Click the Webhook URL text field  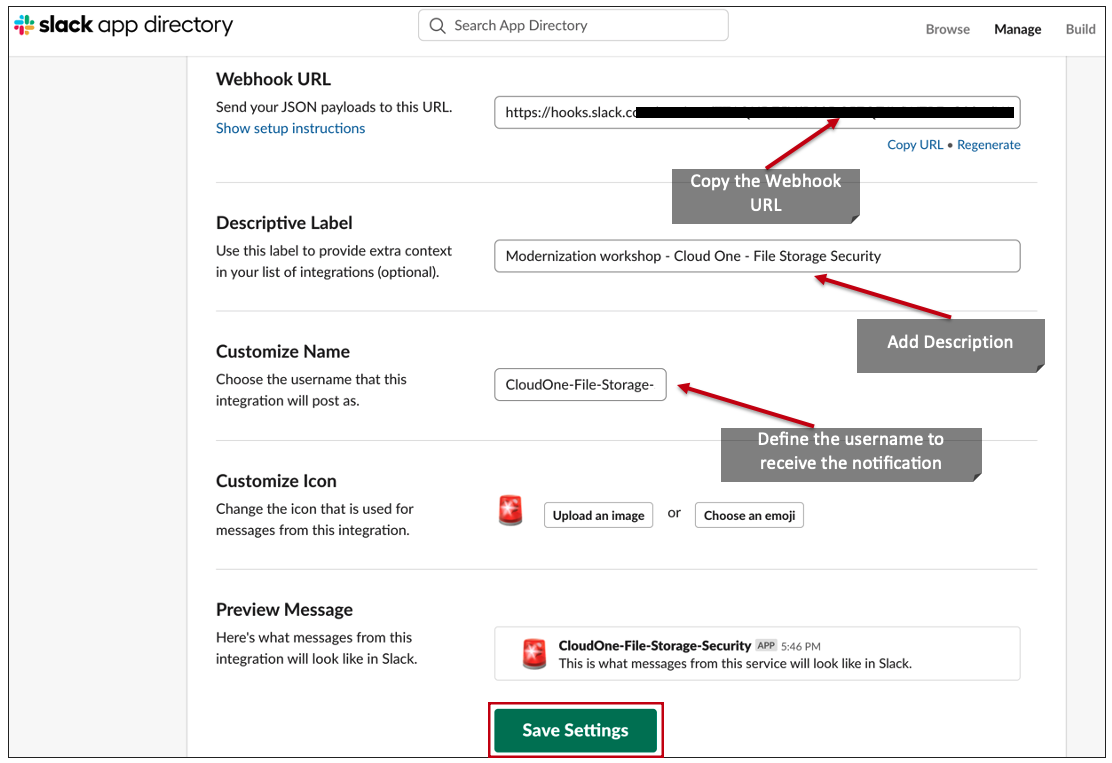pyautogui.click(x=757, y=113)
